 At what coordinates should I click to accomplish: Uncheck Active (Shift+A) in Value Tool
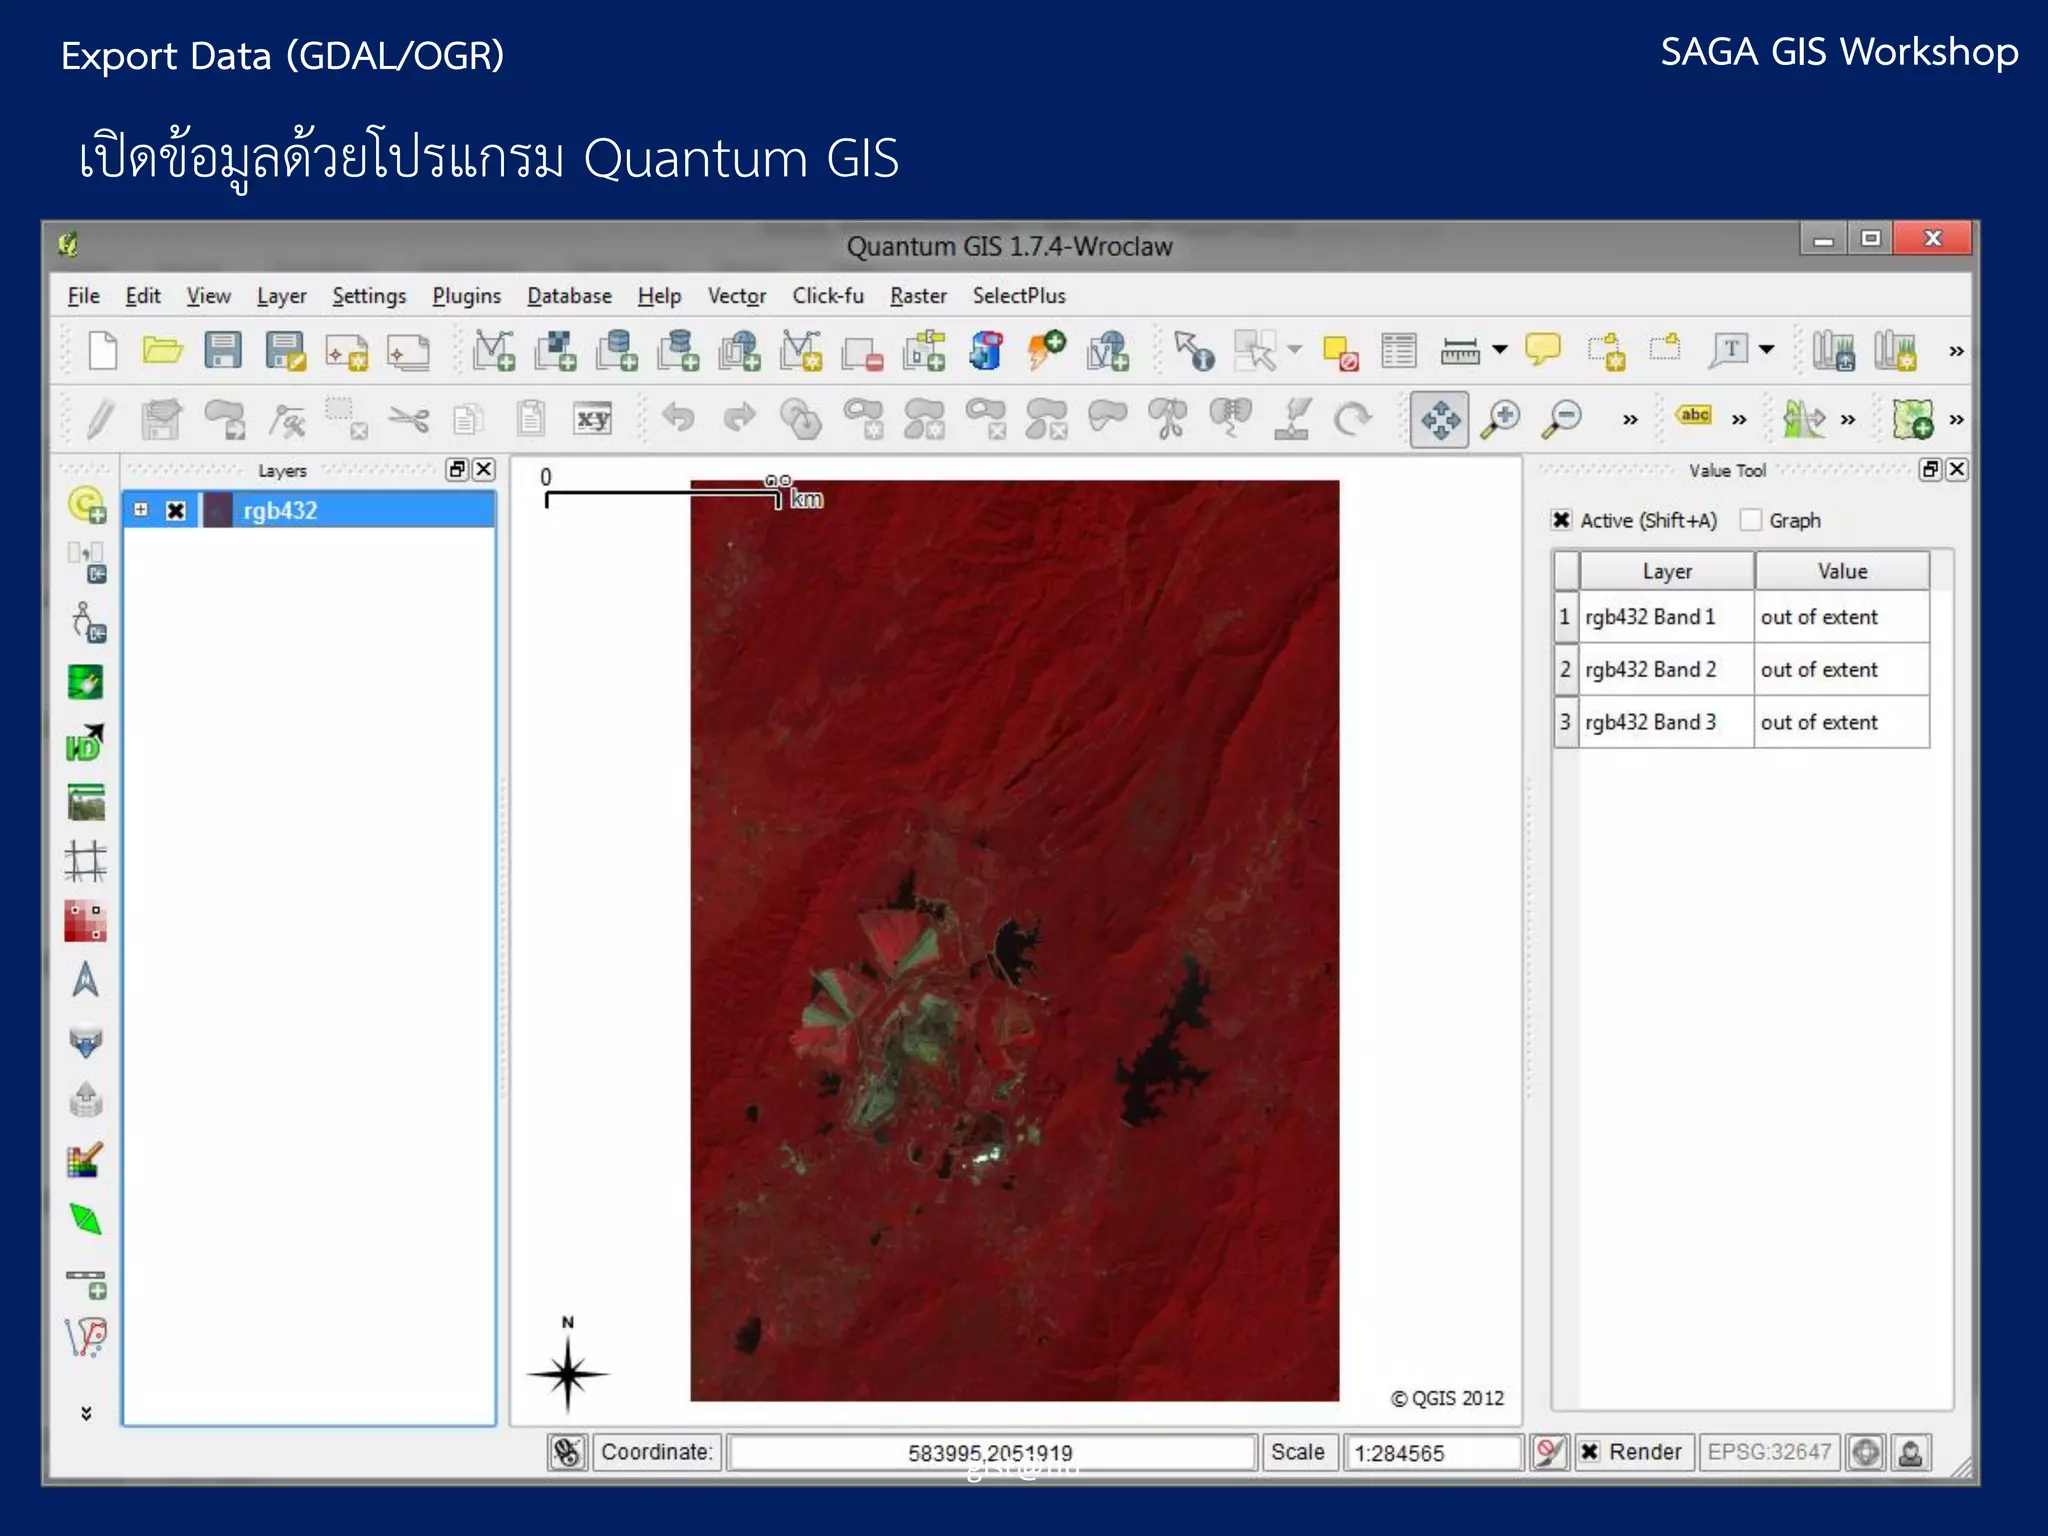click(1561, 520)
